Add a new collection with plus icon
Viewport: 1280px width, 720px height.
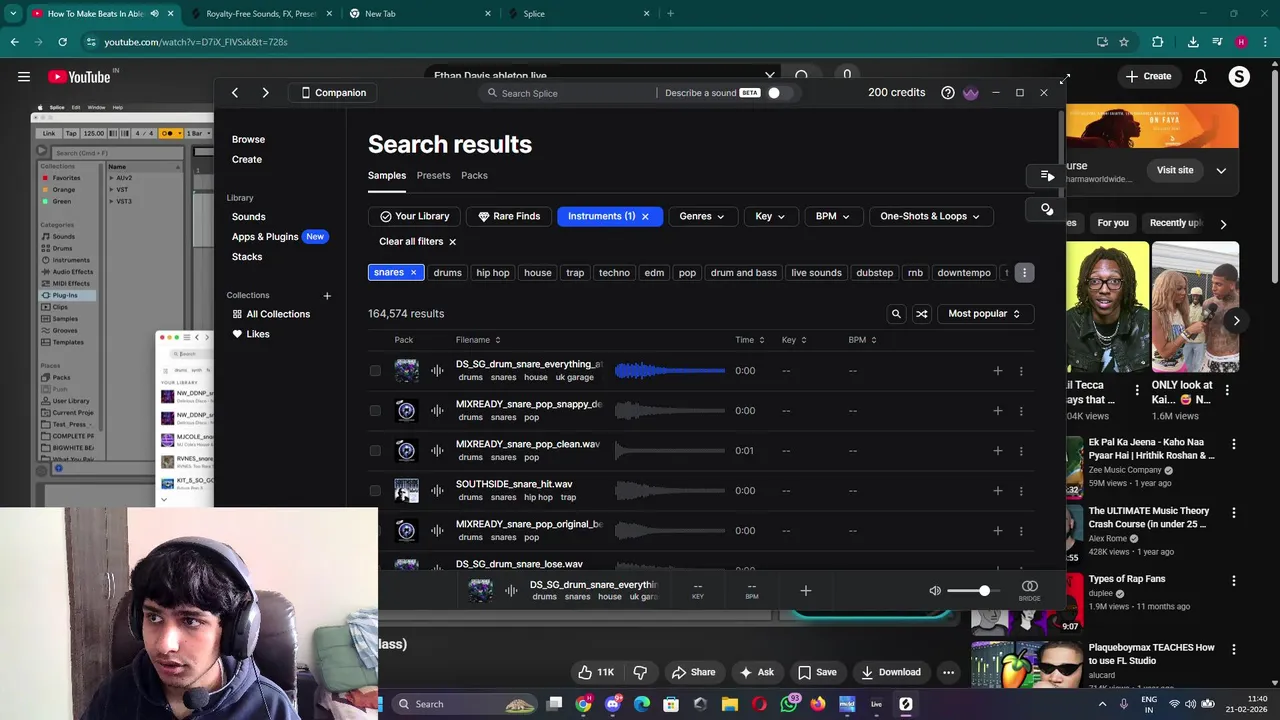pyautogui.click(x=327, y=296)
